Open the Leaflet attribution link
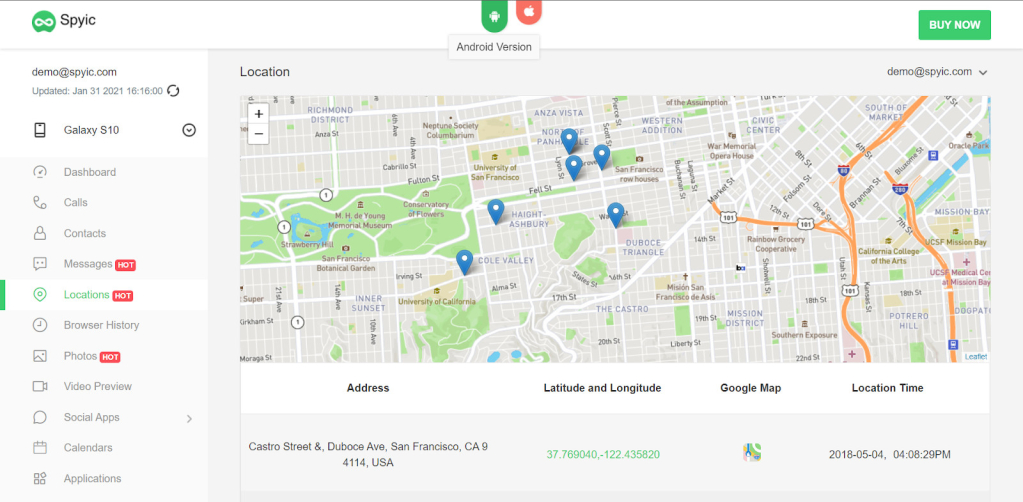Screen dimensions: 1023x502 pos(977,356)
